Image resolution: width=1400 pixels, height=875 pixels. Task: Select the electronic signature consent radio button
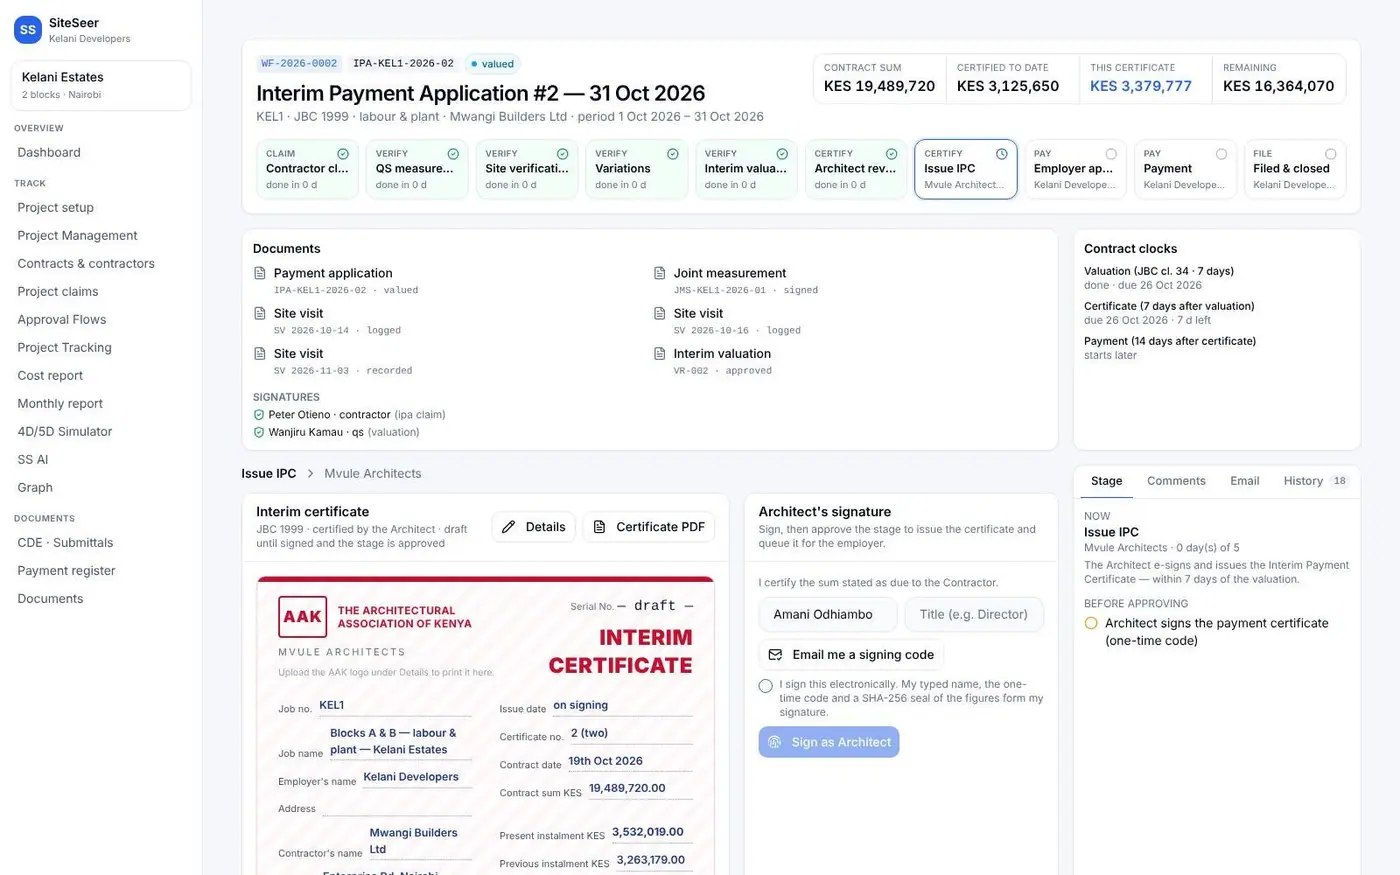766,686
